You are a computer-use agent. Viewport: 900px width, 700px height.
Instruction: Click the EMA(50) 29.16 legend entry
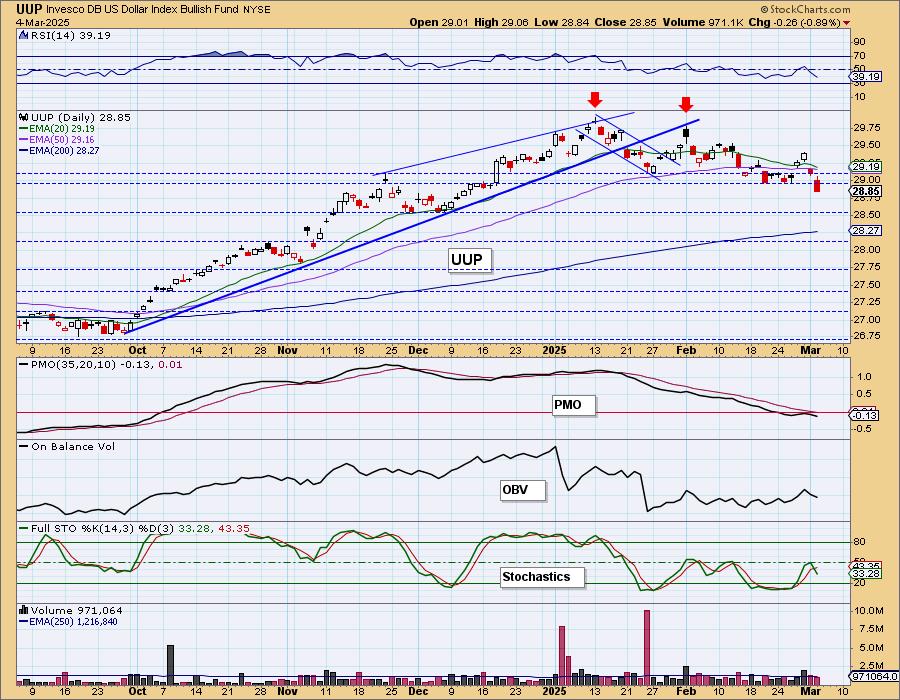coord(56,139)
